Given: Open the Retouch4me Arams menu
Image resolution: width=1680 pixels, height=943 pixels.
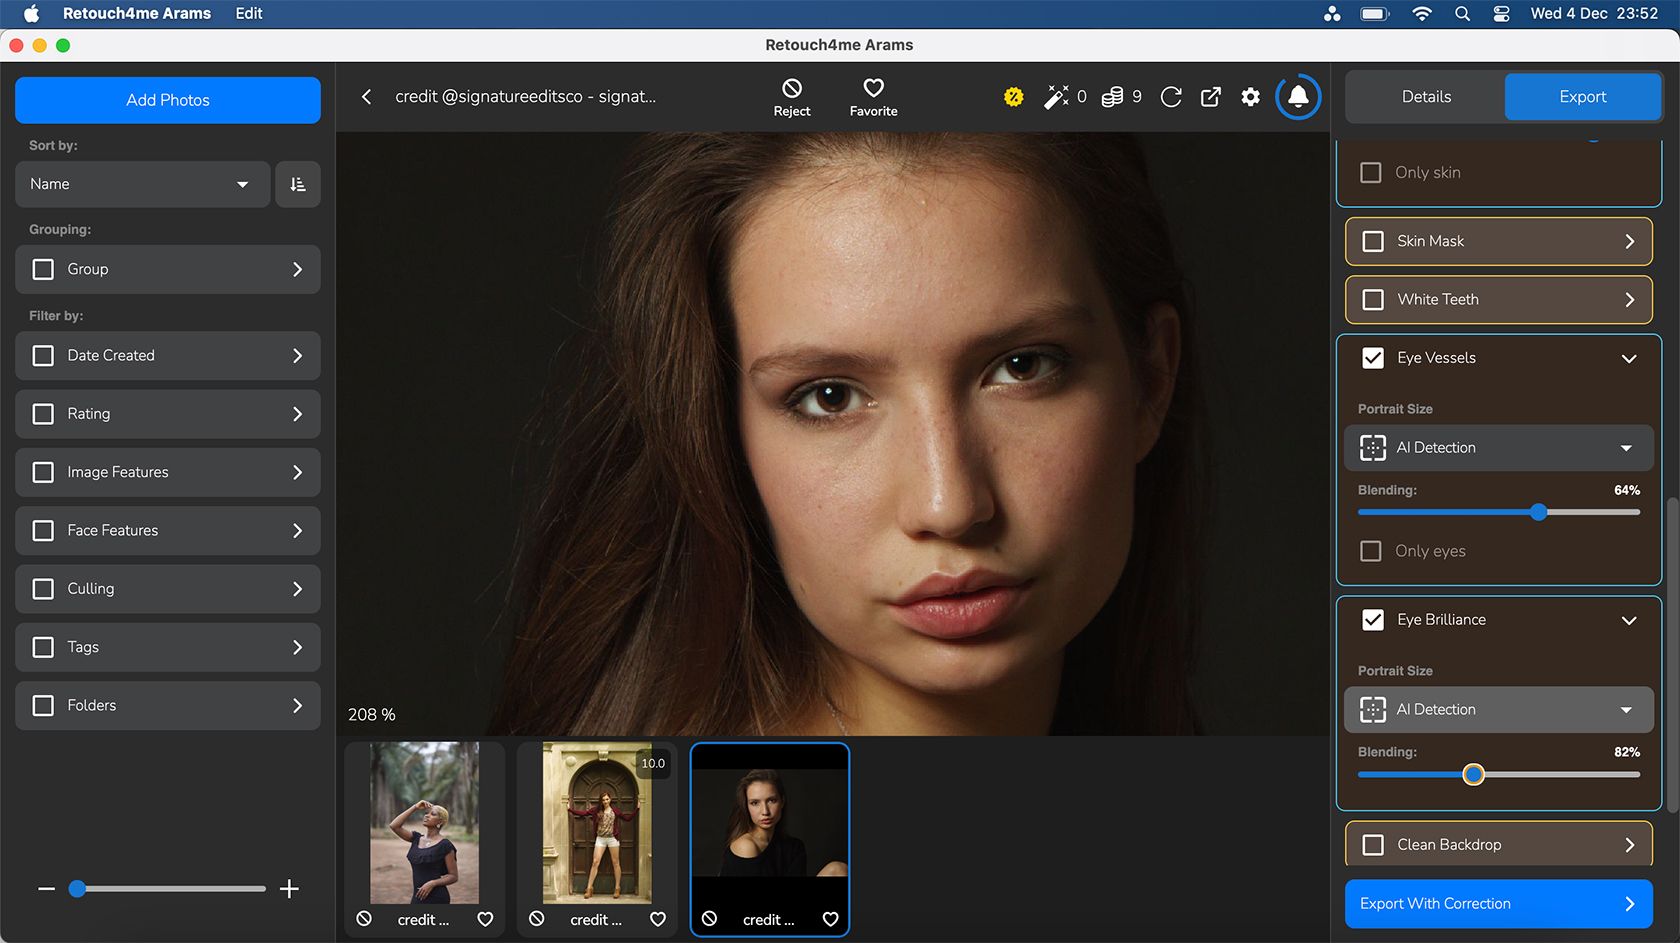Looking at the screenshot, I should tap(137, 14).
